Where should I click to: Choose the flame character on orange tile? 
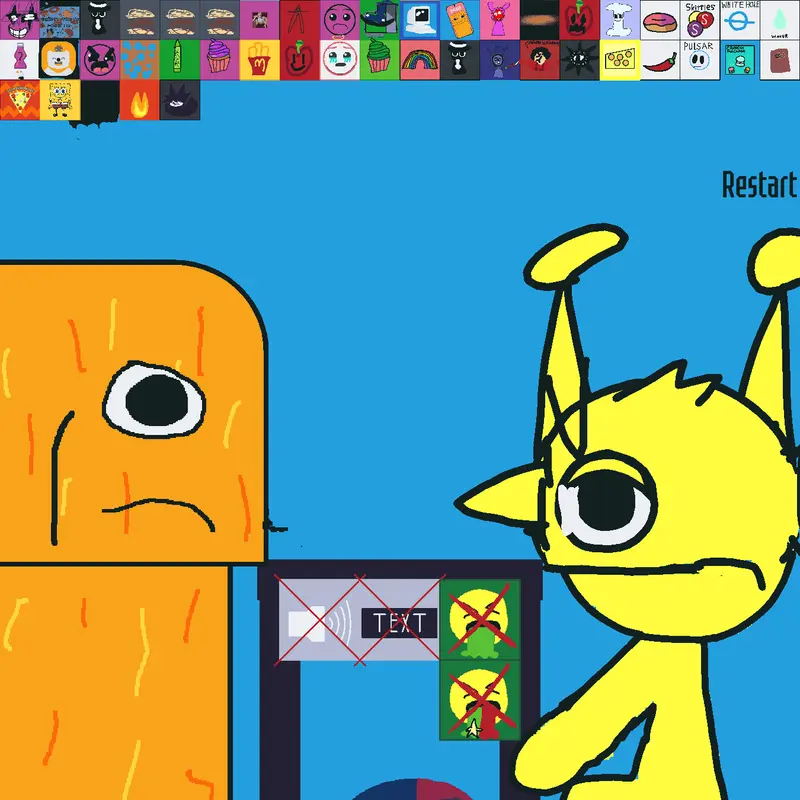click(x=140, y=100)
